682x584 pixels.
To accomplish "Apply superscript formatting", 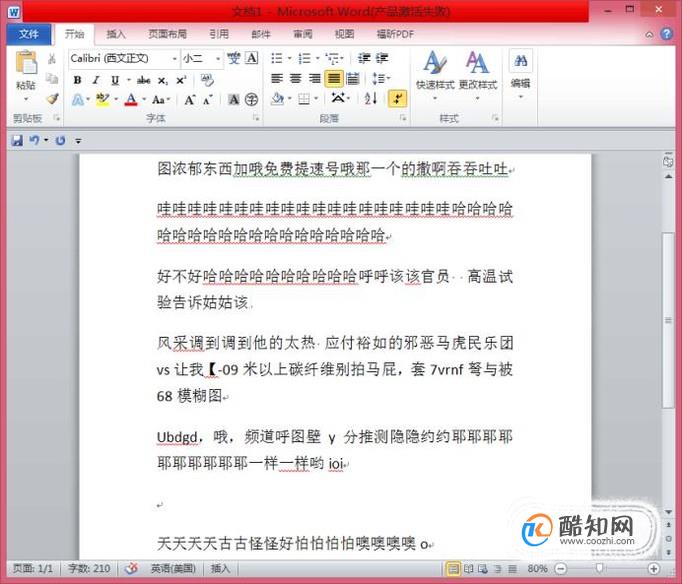I will click(181, 80).
